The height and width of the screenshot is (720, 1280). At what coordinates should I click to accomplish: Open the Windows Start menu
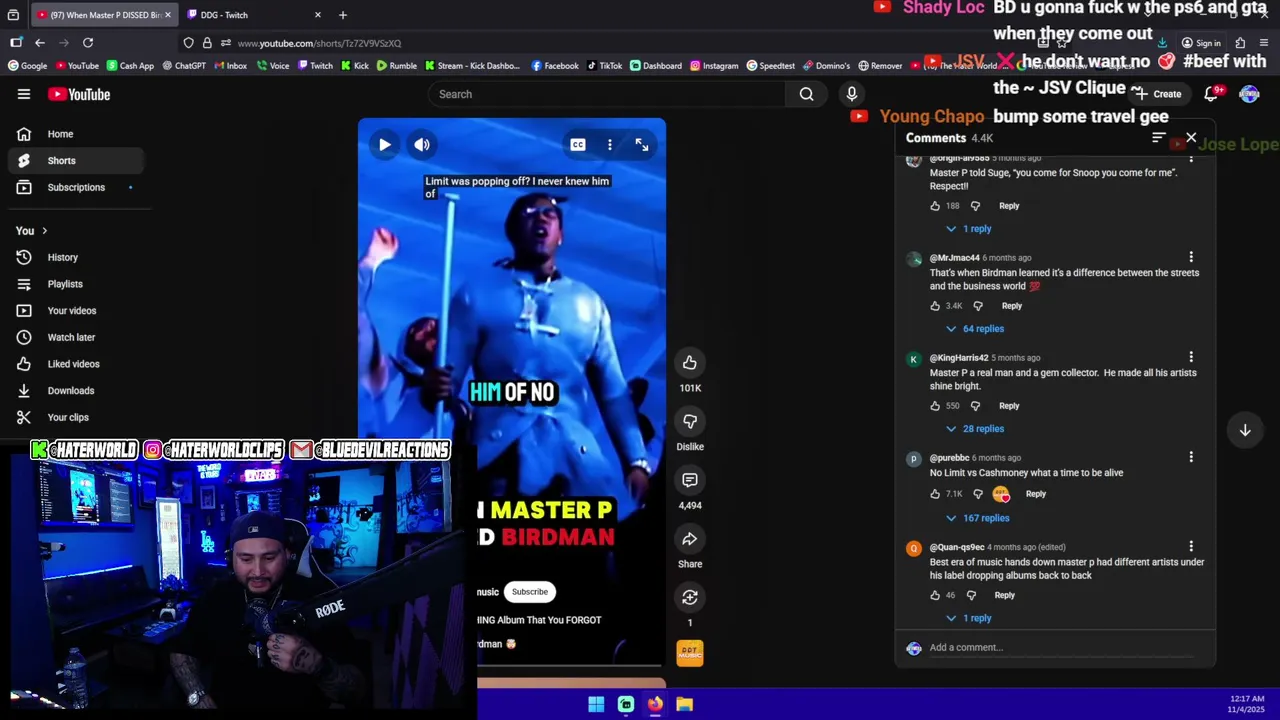(596, 704)
